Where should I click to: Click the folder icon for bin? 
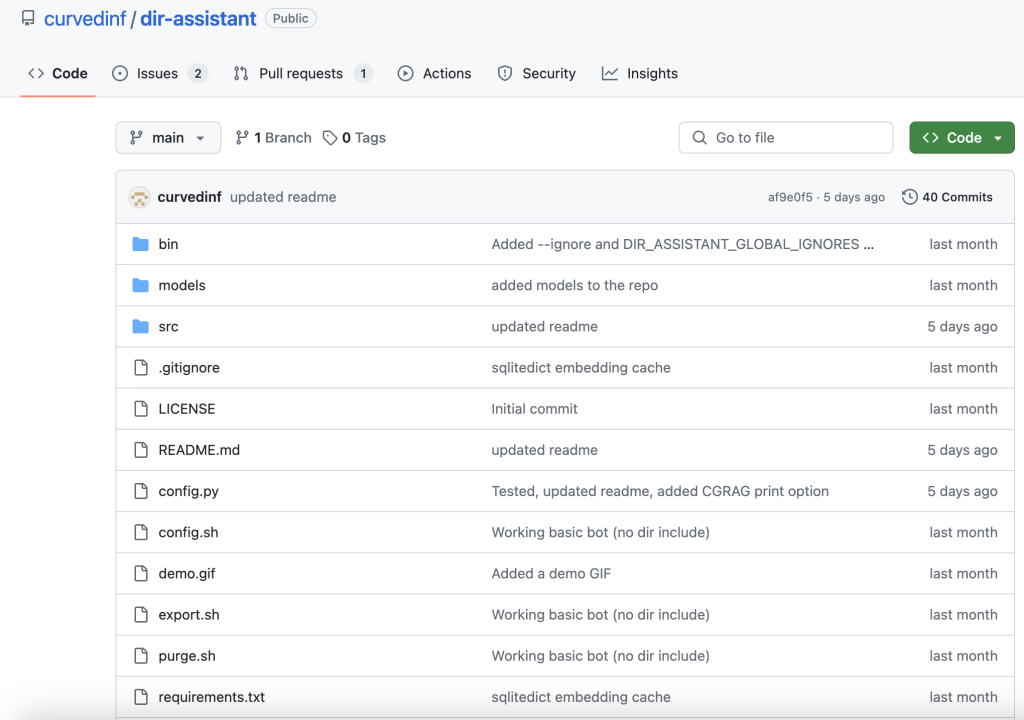140,244
